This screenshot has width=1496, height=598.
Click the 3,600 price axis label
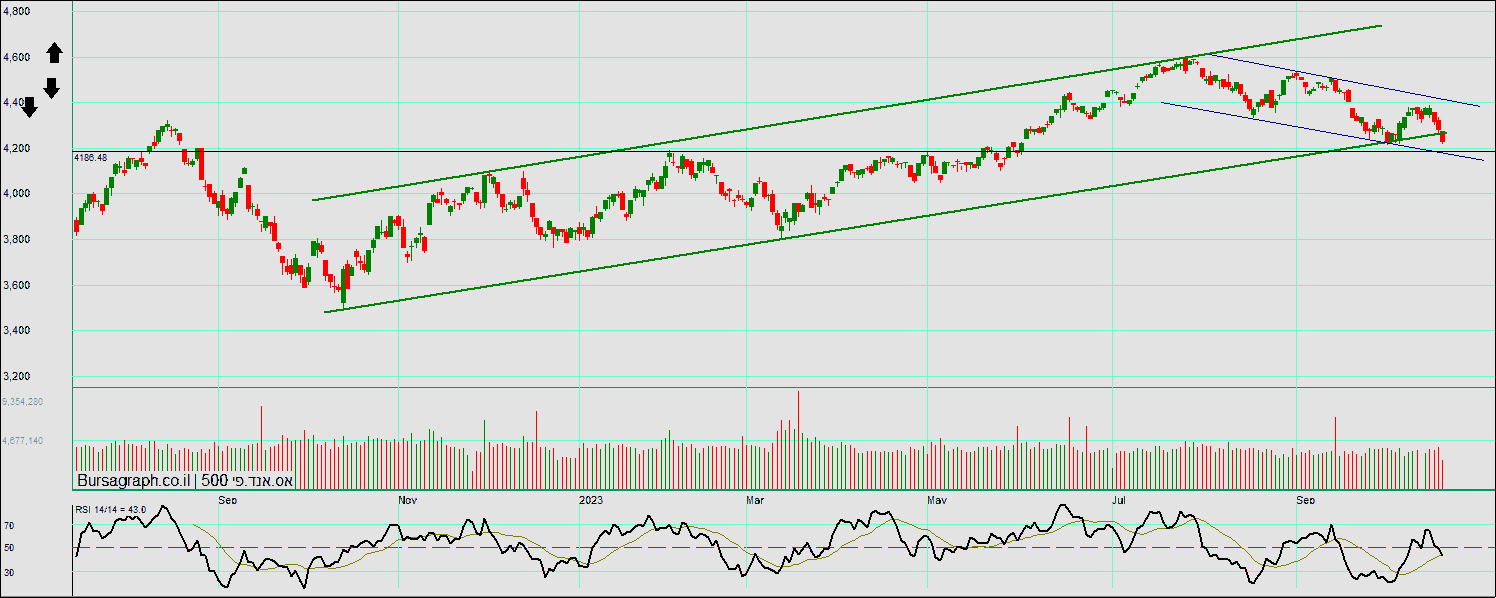(16, 285)
